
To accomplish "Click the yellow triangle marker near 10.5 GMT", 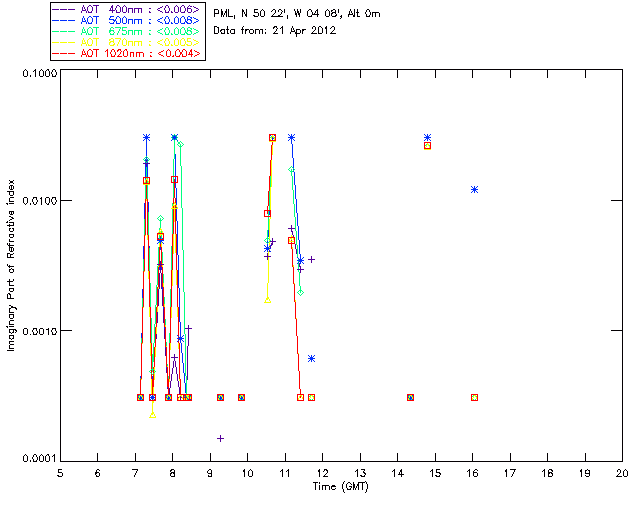I will (x=267, y=300).
